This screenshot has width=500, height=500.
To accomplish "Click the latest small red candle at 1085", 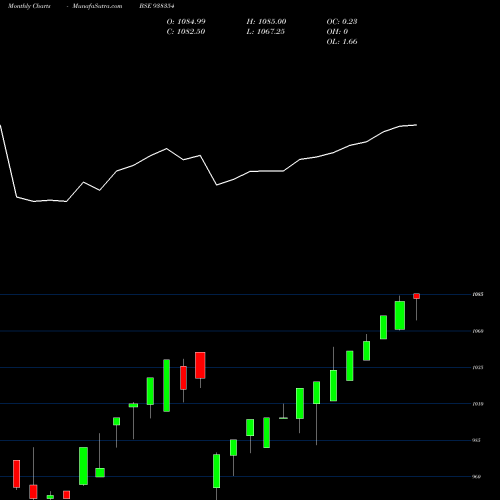I will click(x=417, y=296).
